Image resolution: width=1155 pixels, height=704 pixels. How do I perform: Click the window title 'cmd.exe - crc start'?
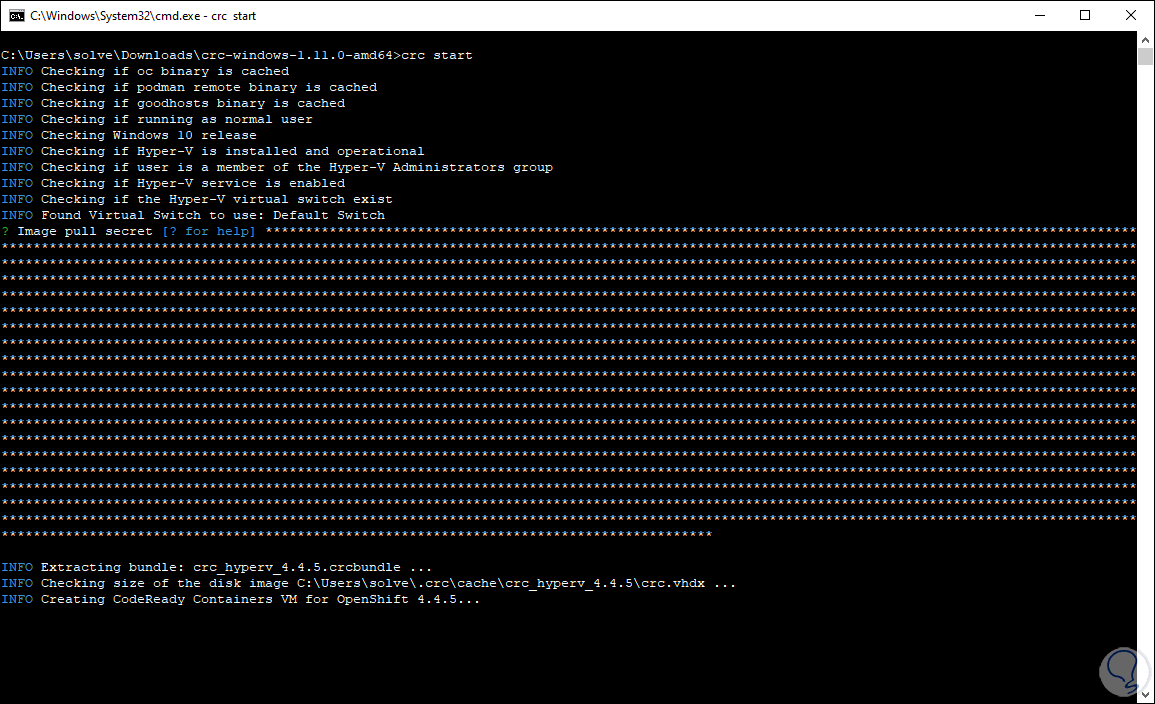click(143, 15)
